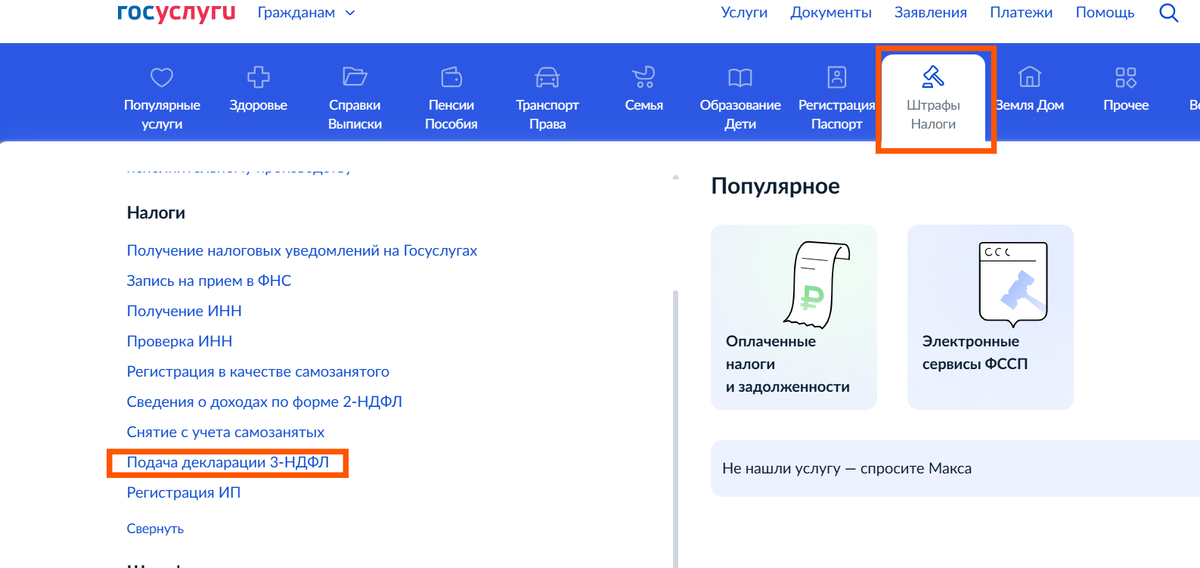Open Сведения о доходах по форме 2-НДФЛ
Viewport: 1200px width, 568px height.
(x=265, y=401)
